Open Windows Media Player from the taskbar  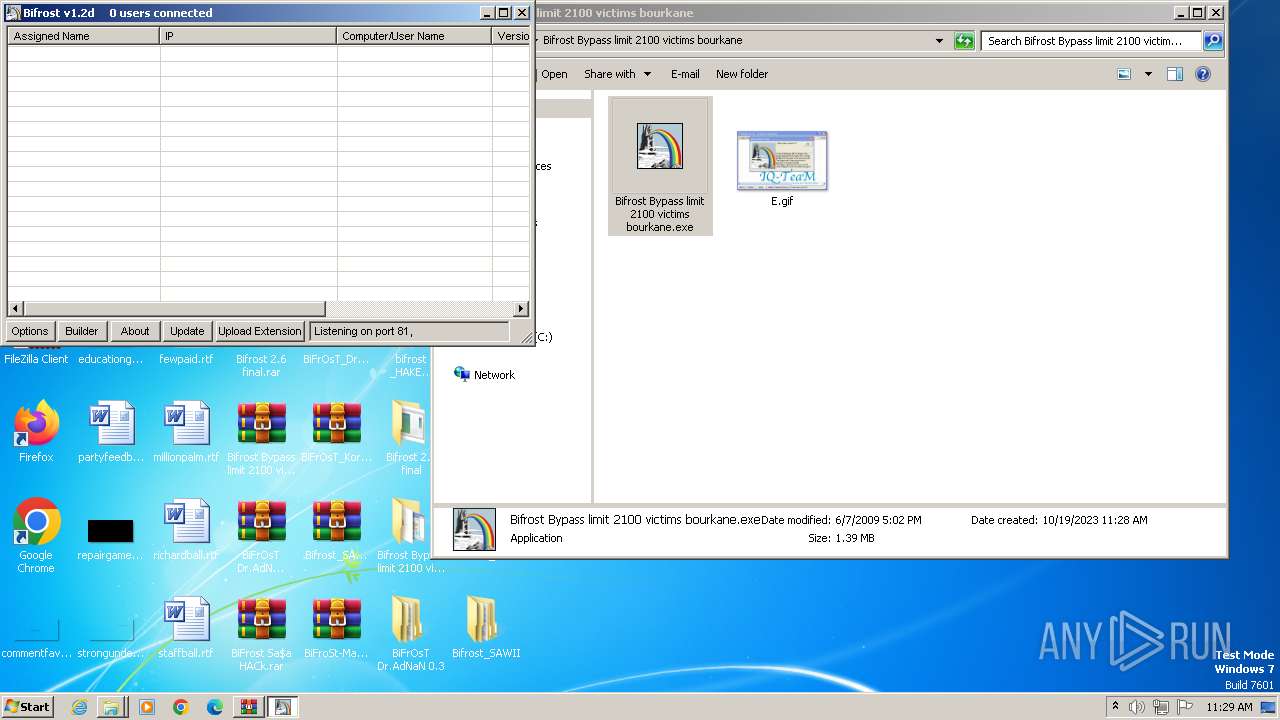pyautogui.click(x=147, y=707)
